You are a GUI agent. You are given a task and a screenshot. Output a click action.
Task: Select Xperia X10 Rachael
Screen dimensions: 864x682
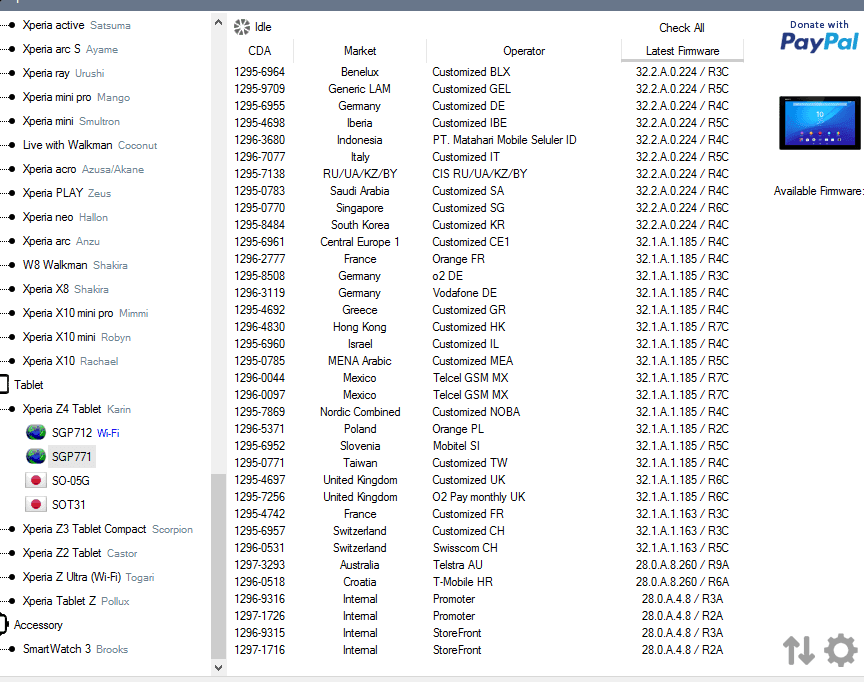pos(71,361)
